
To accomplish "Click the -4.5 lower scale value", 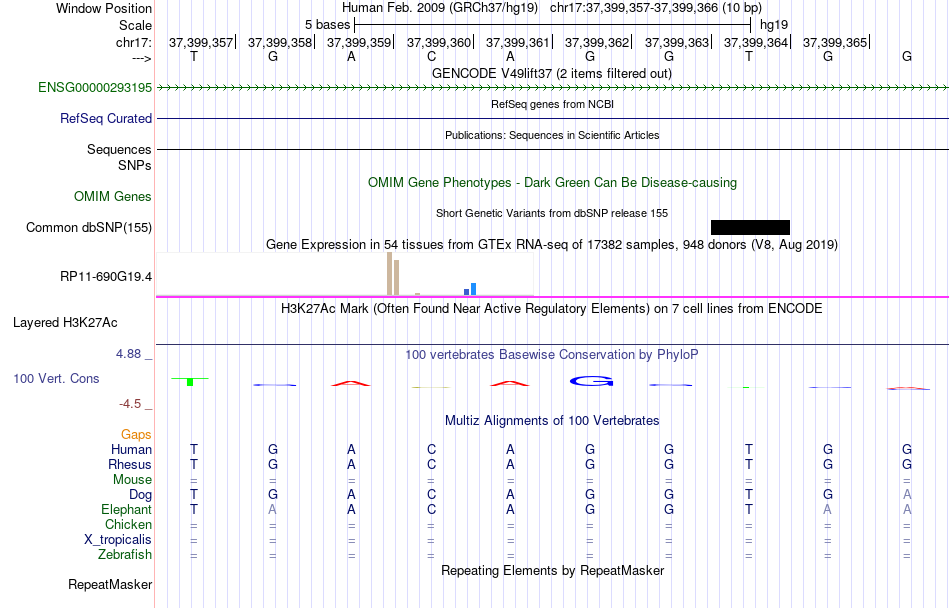I will click(x=130, y=403).
